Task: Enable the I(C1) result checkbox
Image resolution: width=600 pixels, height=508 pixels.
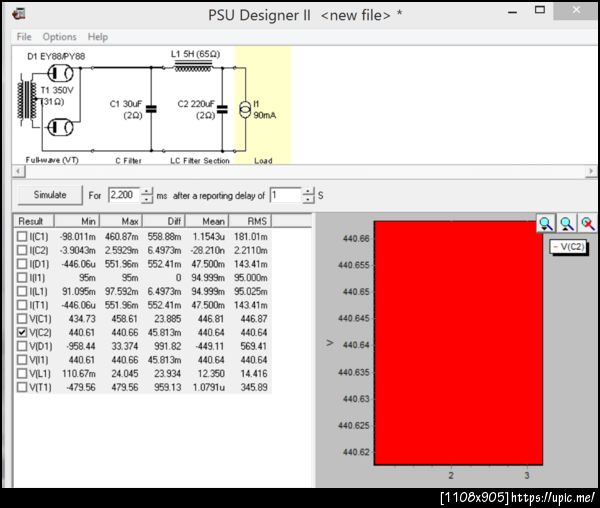Action: pyautogui.click(x=22, y=236)
